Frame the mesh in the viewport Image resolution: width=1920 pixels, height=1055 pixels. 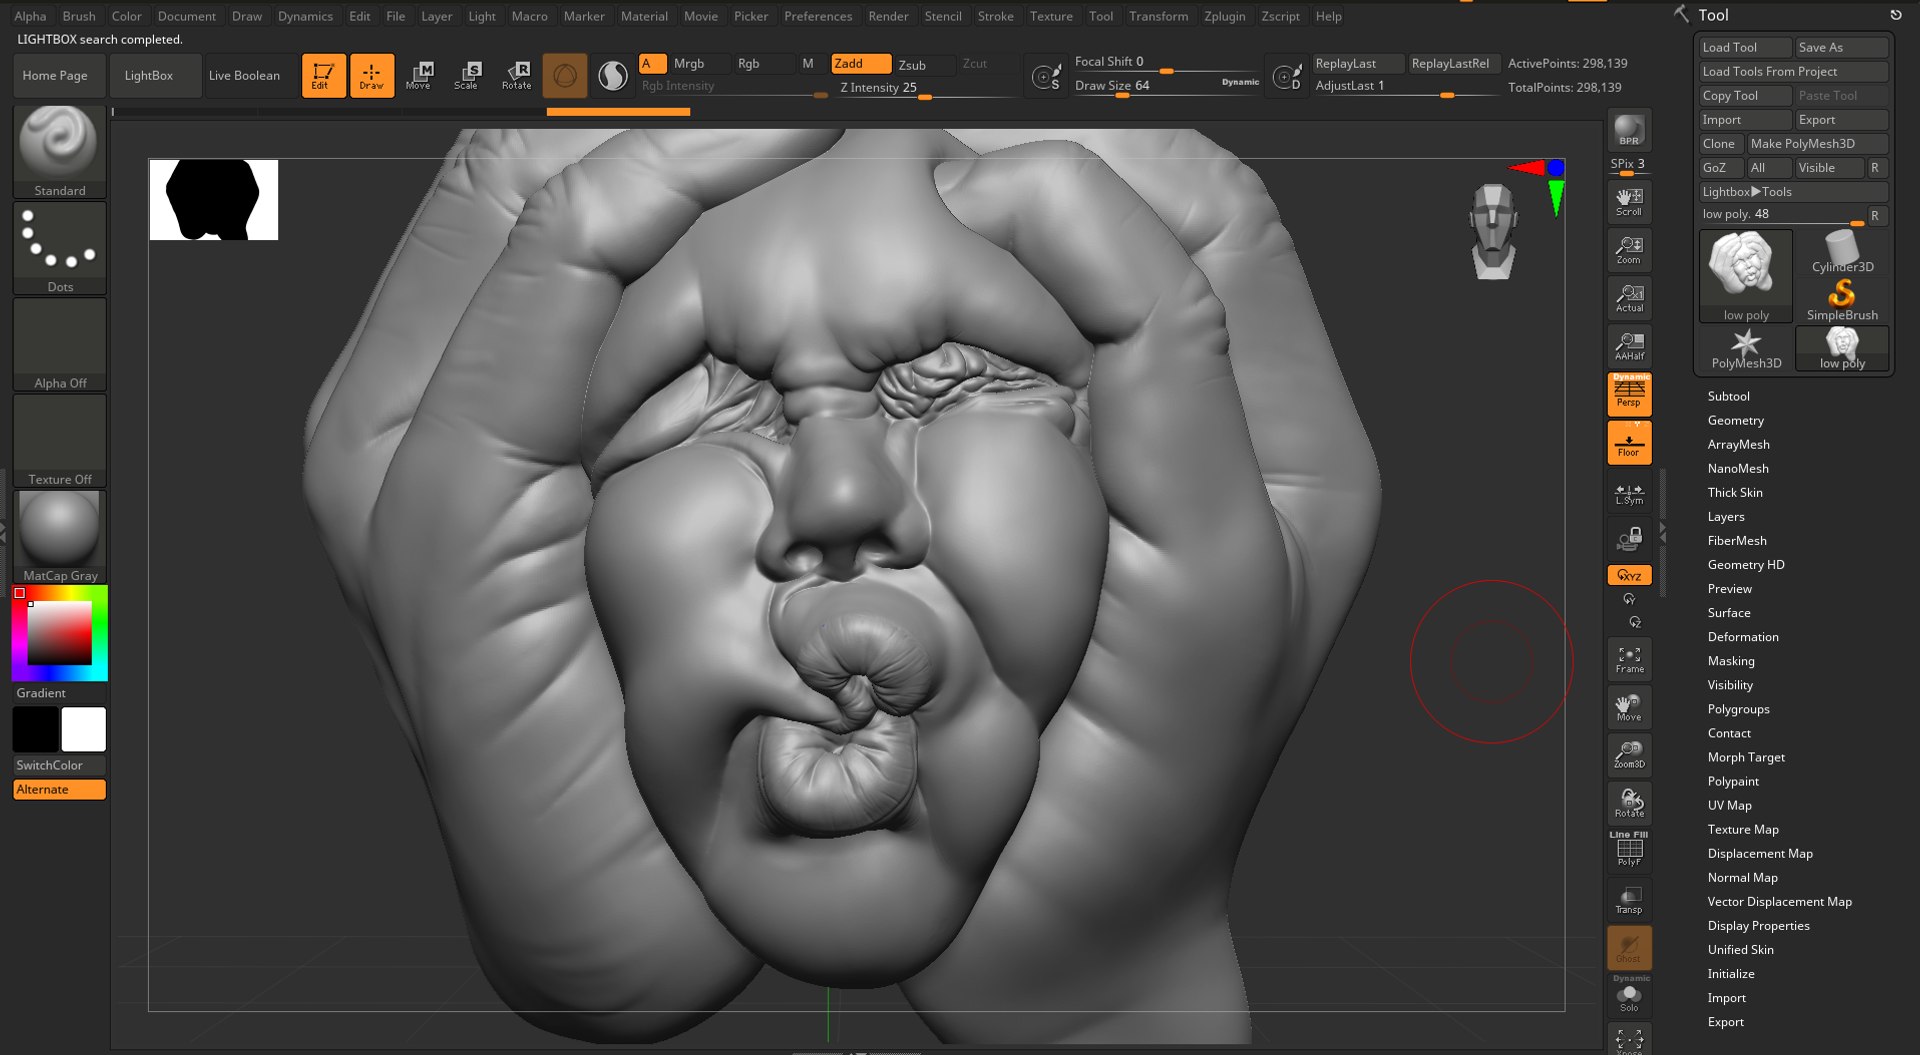(1629, 659)
